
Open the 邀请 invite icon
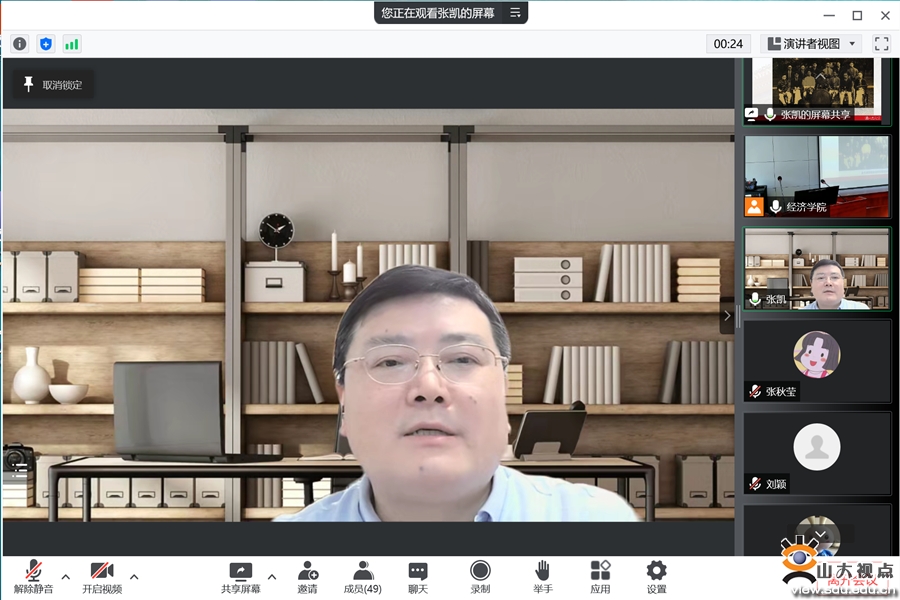(307, 576)
